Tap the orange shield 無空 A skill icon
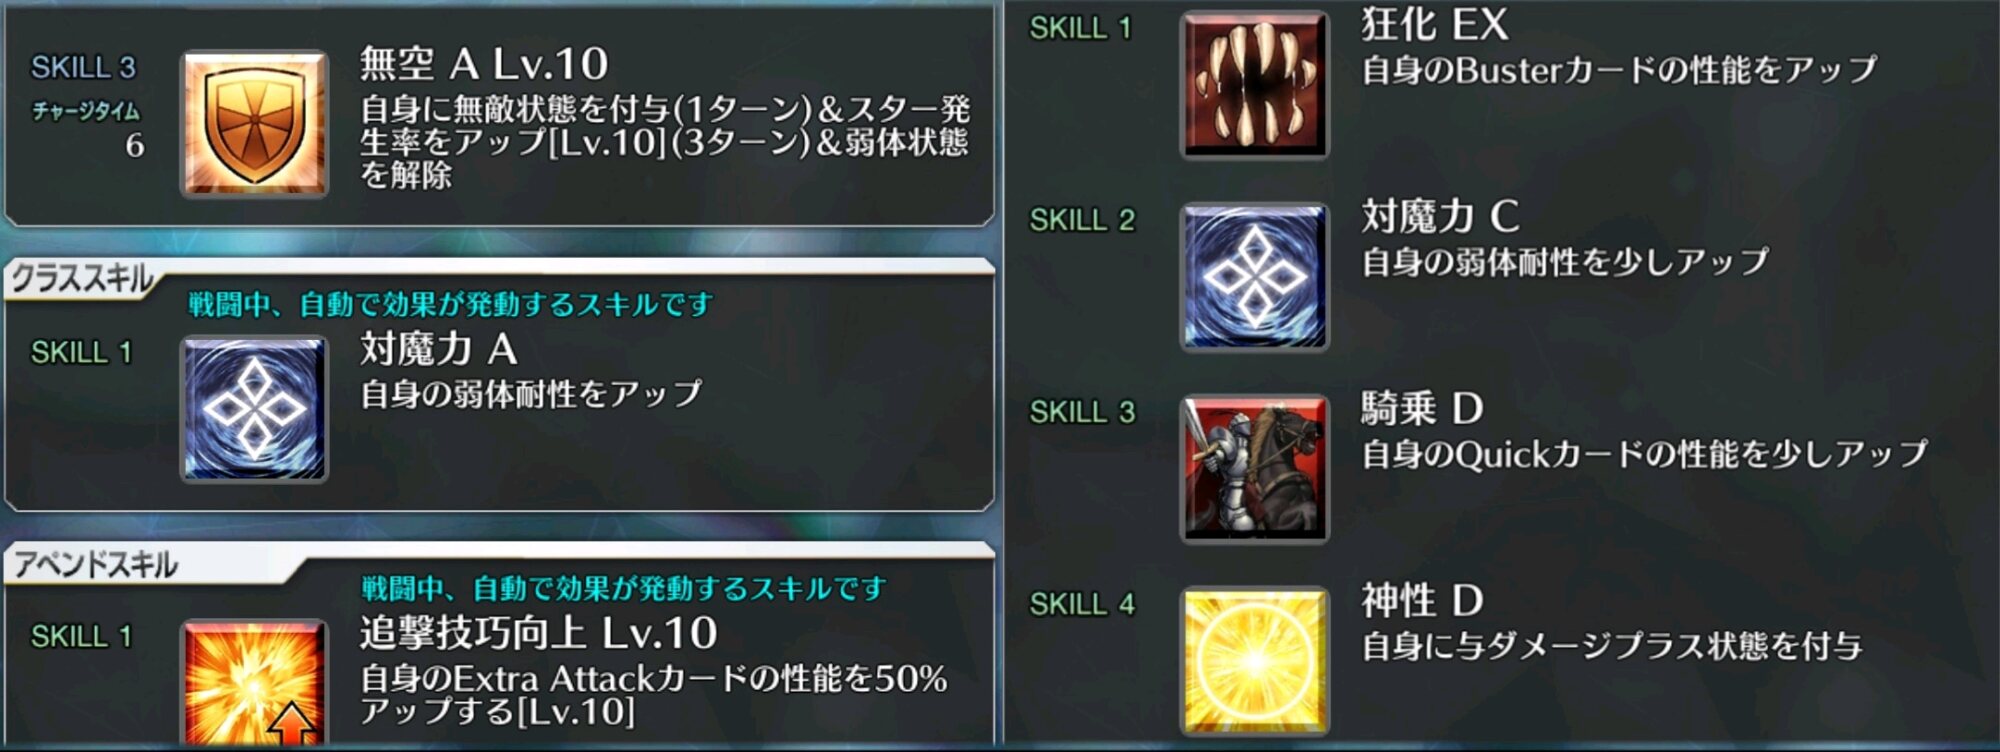Viewport: 2000px width, 752px height. [254, 123]
